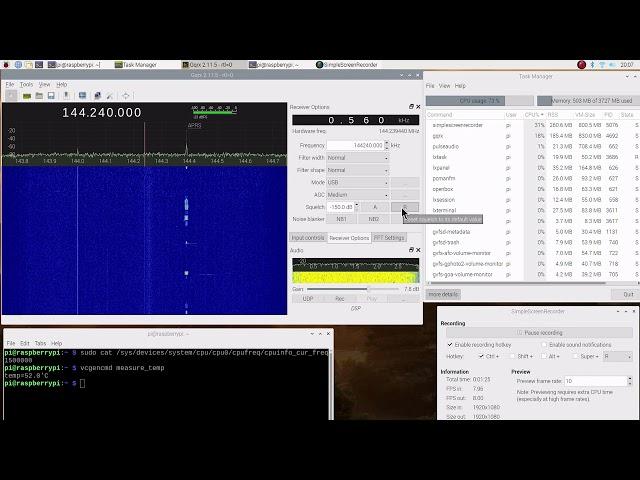
Task: Click the Frequency field stepper arrows
Action: point(387,145)
